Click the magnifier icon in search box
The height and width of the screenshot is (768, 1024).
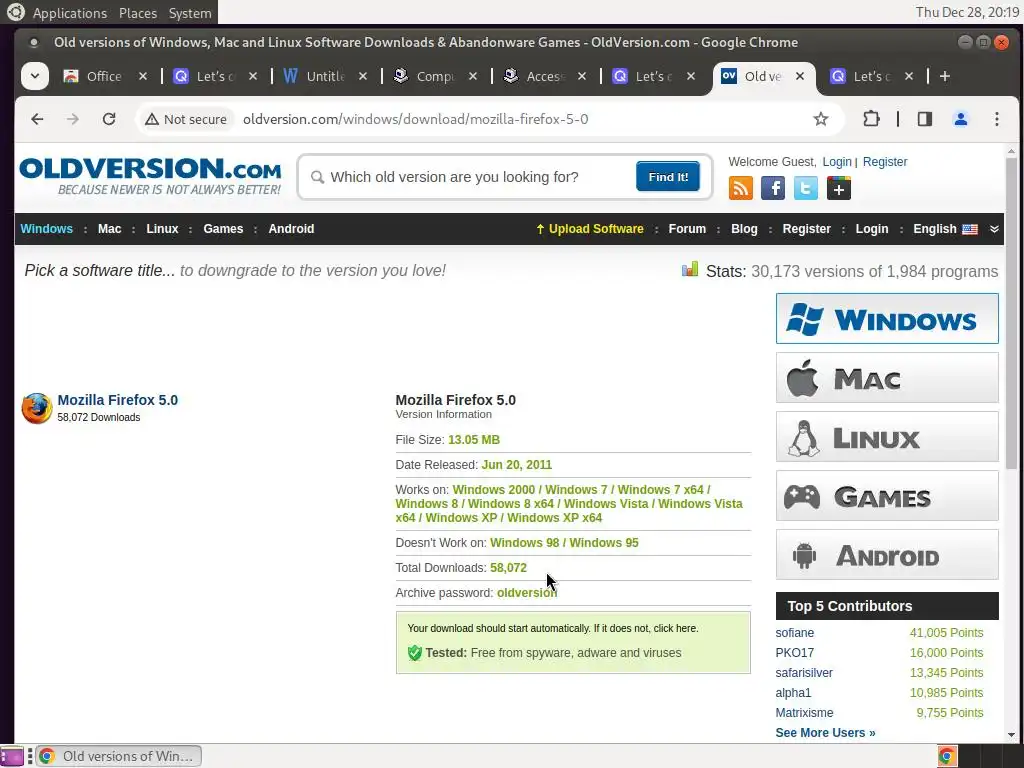click(x=317, y=177)
